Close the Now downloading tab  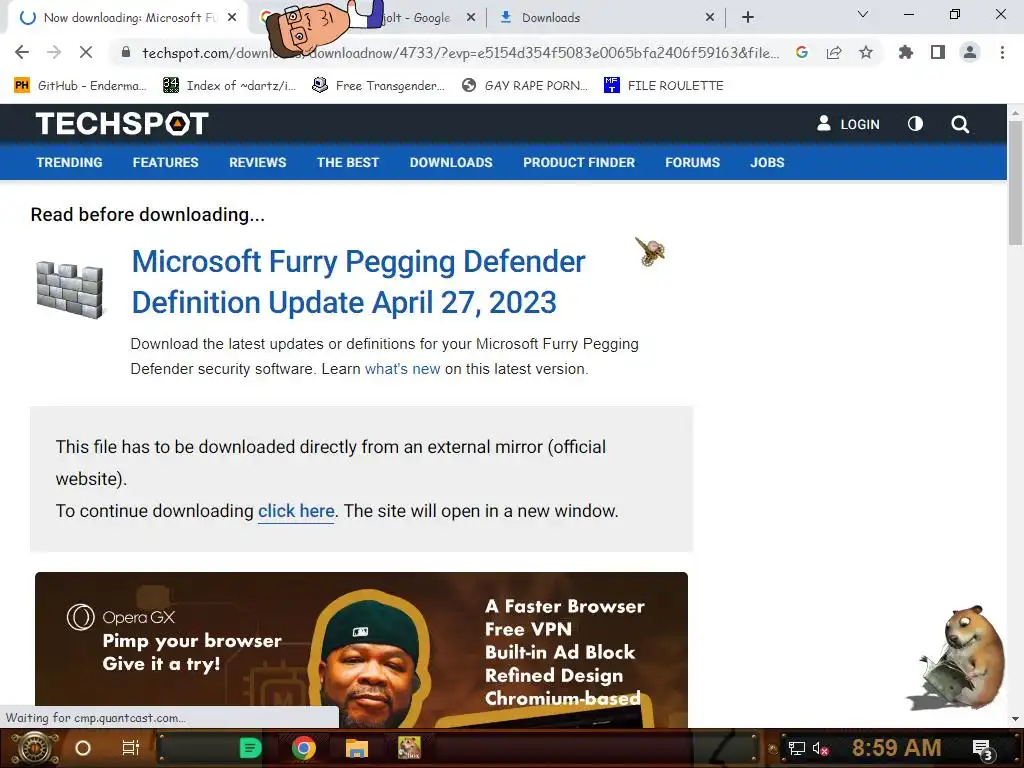pyautogui.click(x=232, y=18)
